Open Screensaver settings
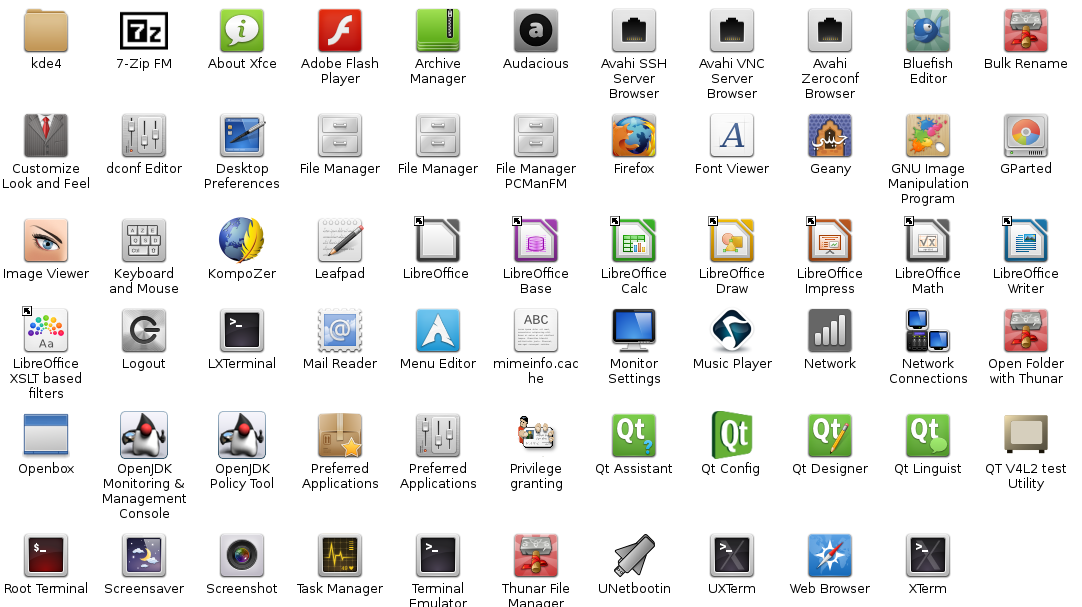Viewport: 1082px width, 607px height. [144, 555]
